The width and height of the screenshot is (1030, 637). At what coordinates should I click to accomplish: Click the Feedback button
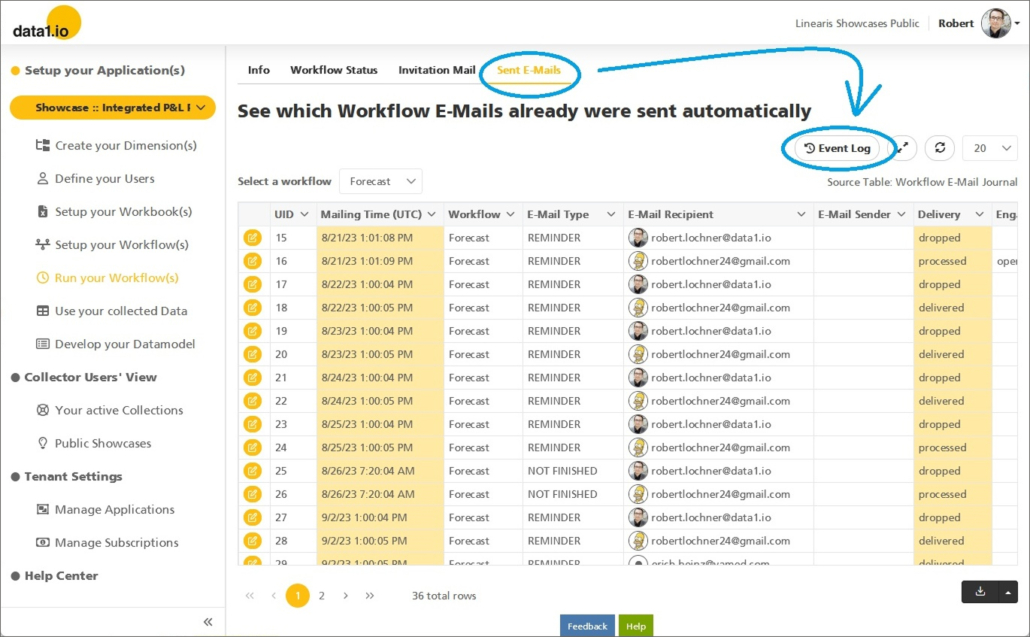[587, 626]
